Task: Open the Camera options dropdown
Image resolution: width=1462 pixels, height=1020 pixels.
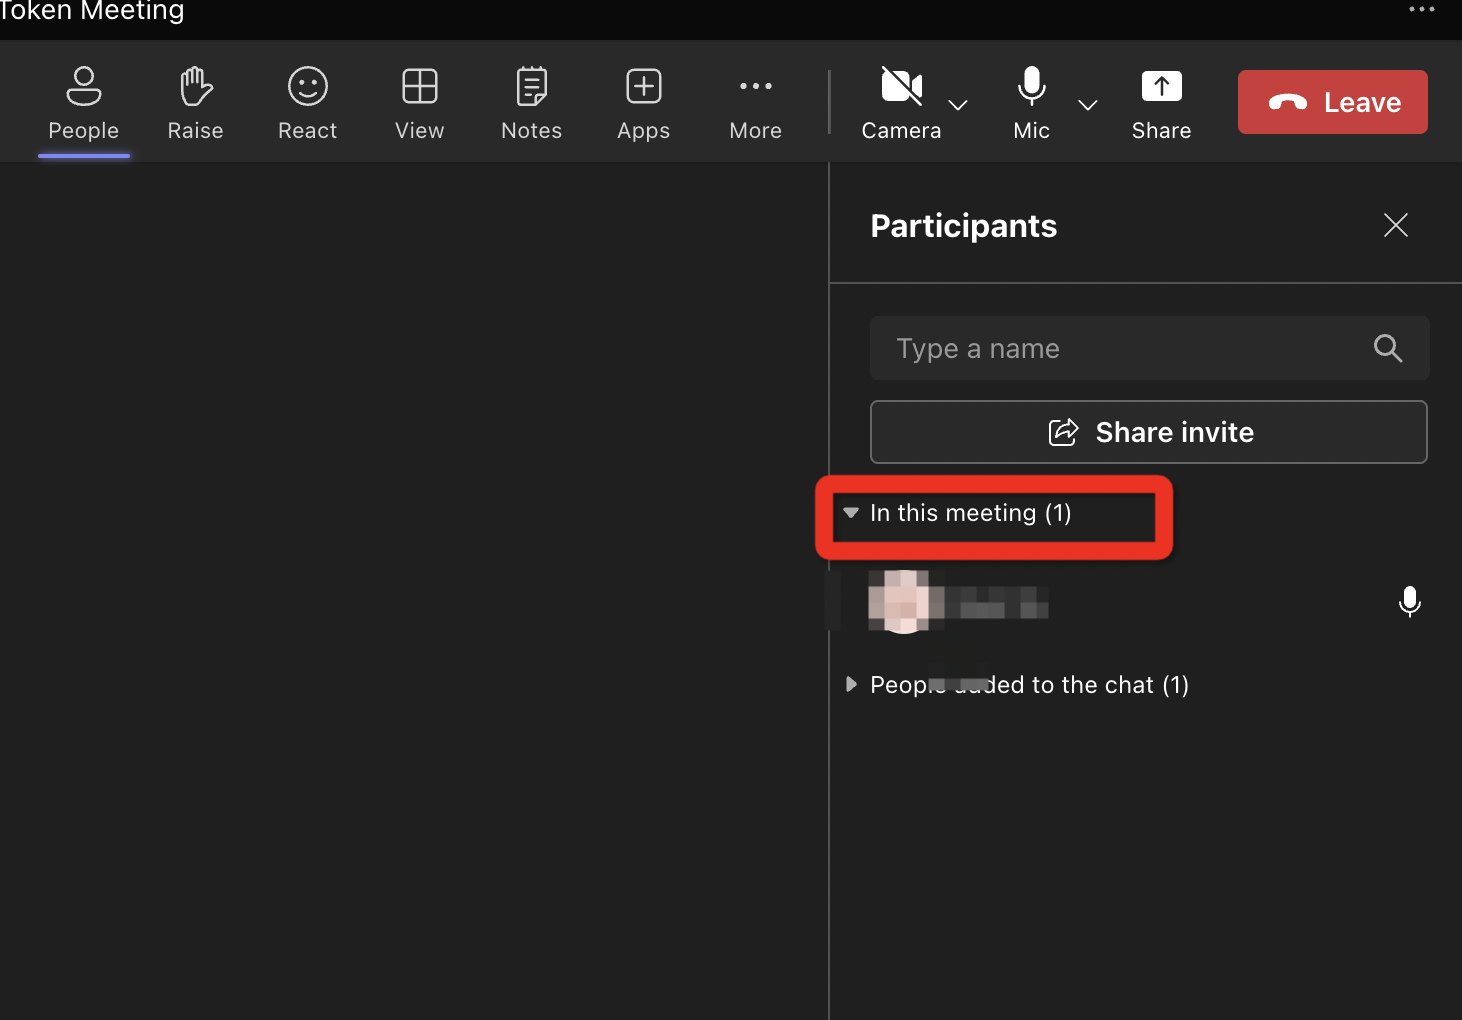Action: point(958,105)
